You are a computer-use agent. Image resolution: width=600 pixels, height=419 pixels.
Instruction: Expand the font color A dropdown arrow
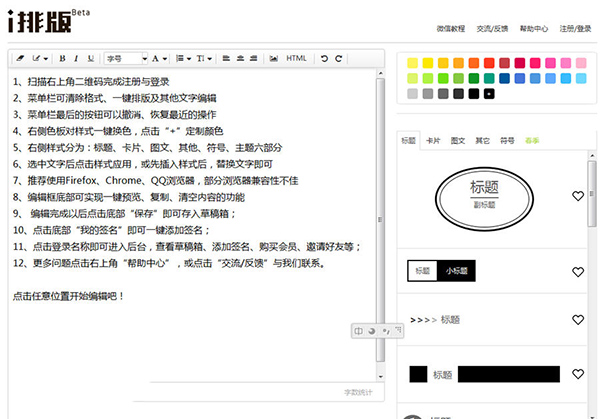tap(165, 59)
